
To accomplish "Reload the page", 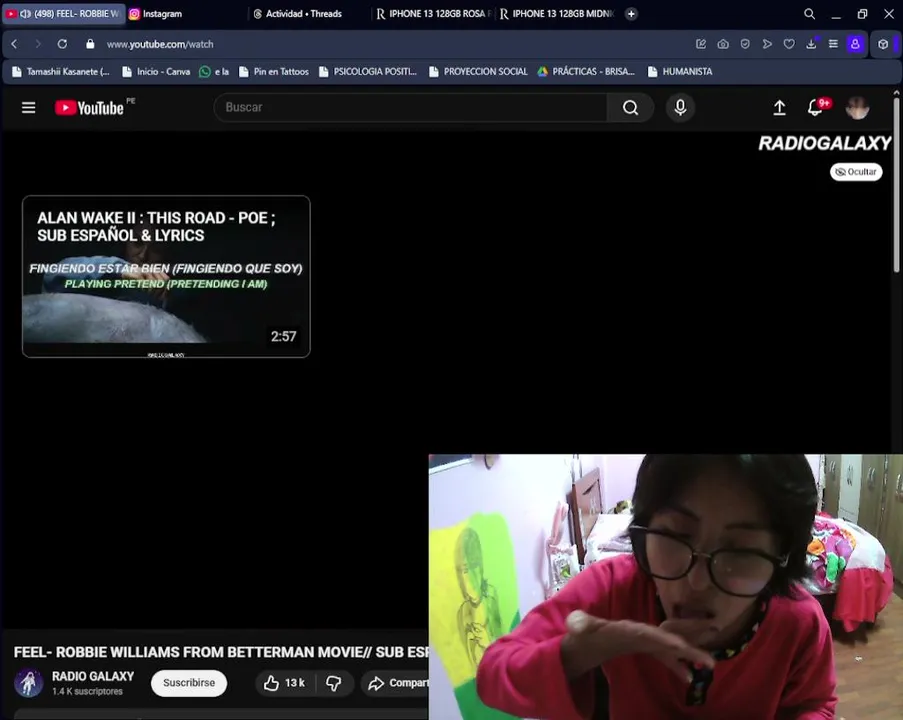I will [x=62, y=44].
